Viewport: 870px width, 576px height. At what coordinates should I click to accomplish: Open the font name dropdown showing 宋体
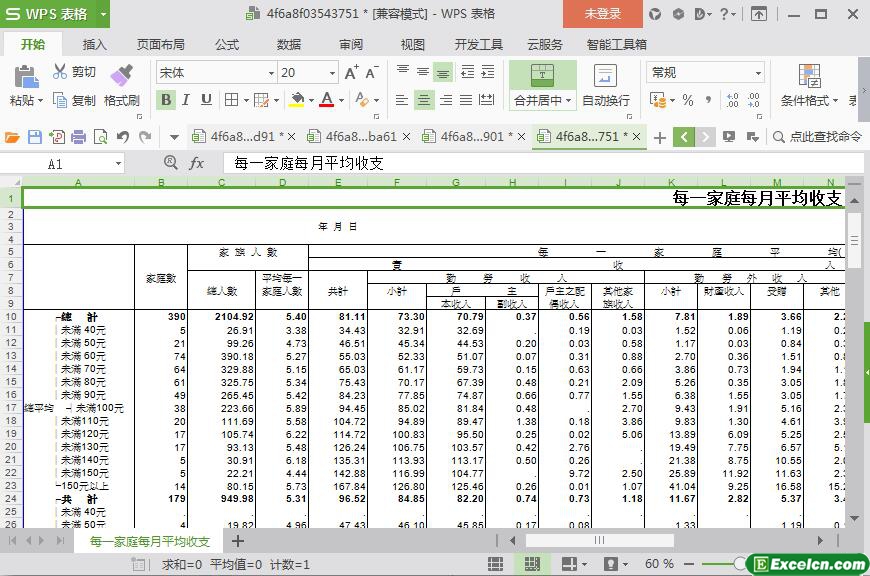pos(270,73)
